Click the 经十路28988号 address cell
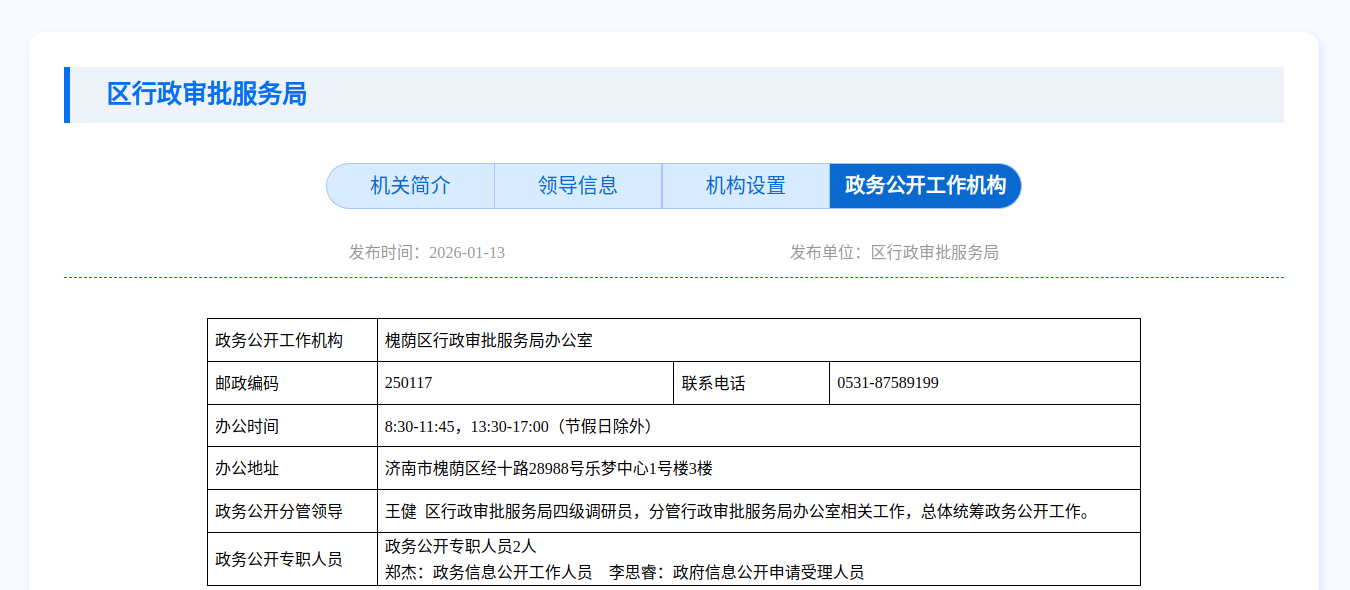This screenshot has width=1350, height=590. (549, 468)
